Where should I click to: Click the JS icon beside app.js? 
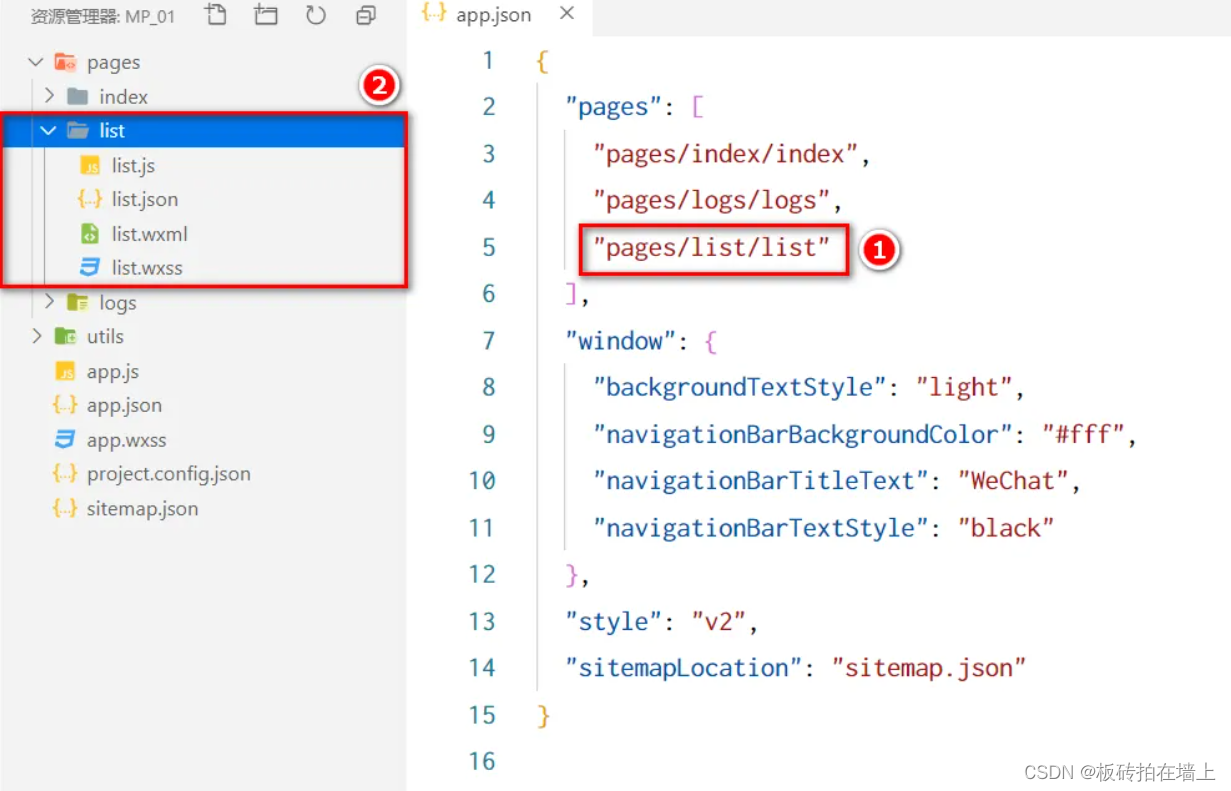65,372
